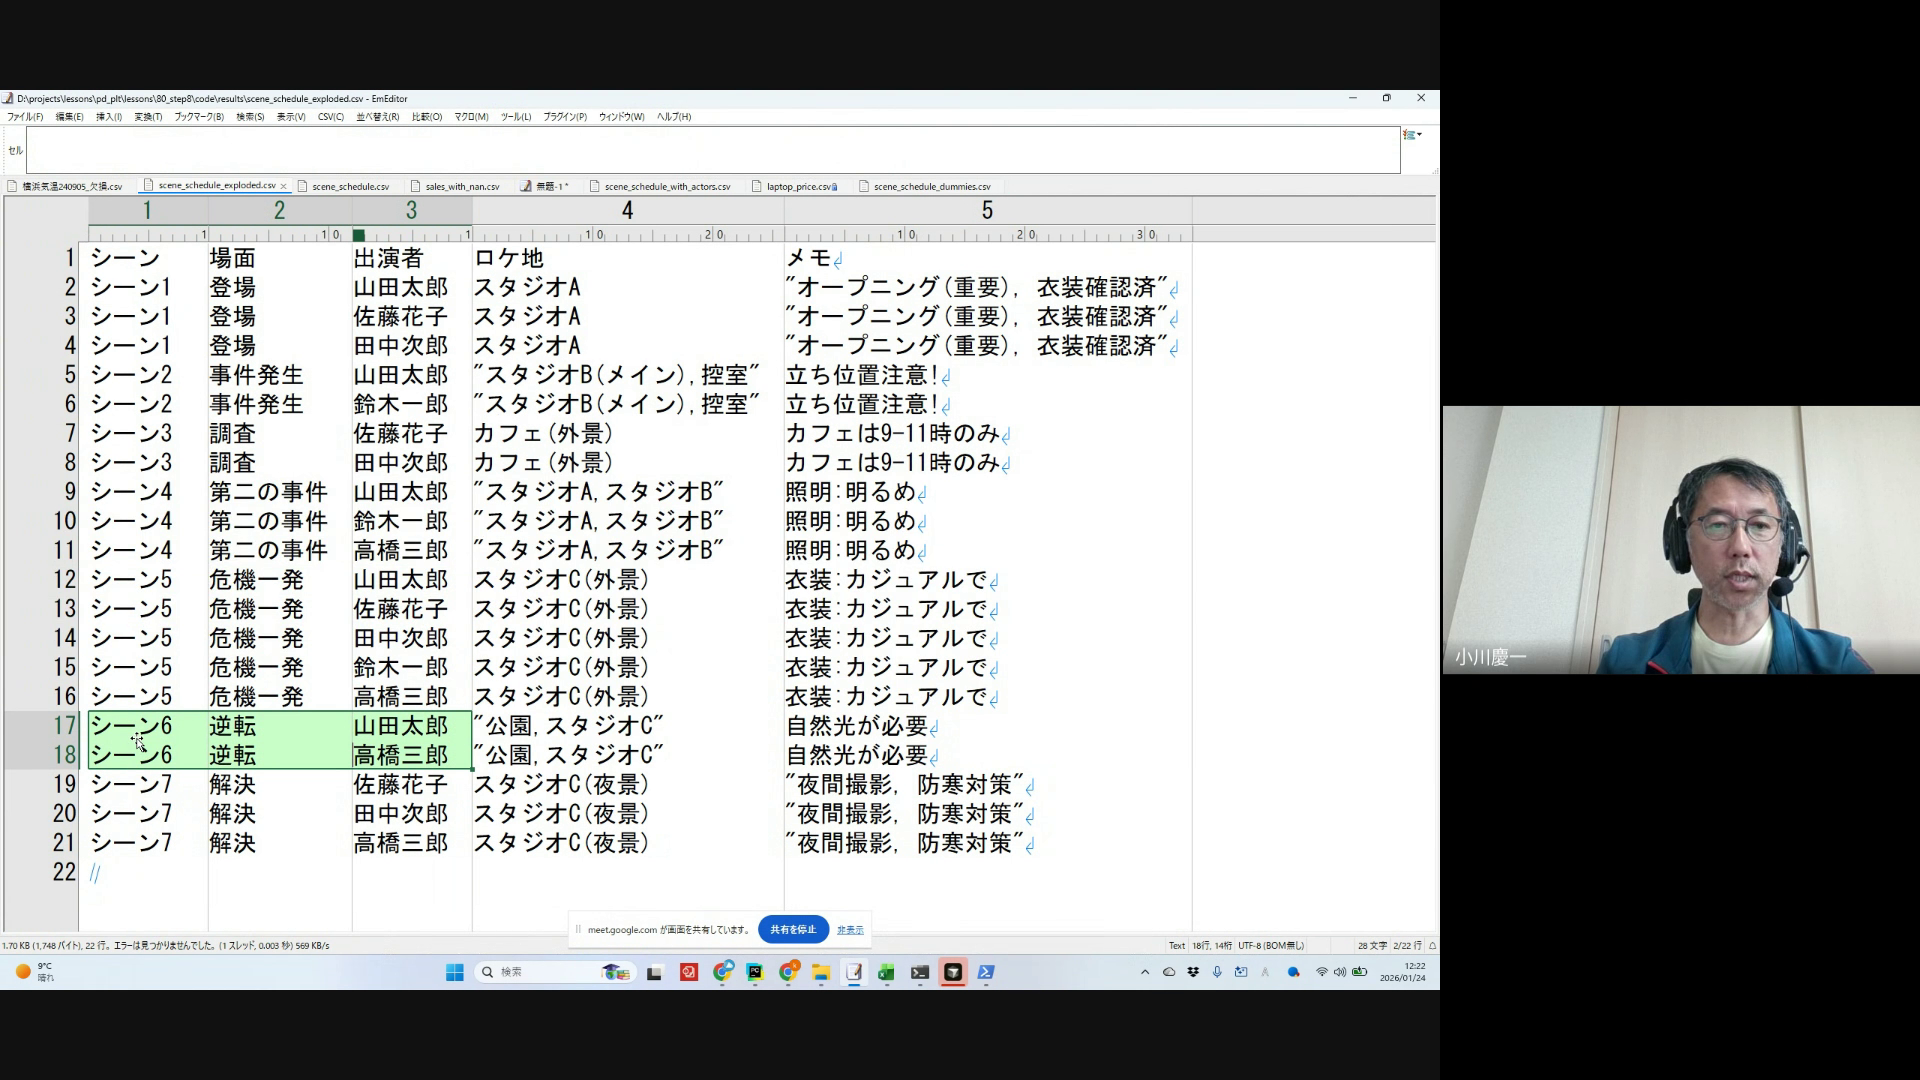Screen dimensions: 1920x1080
Task: Open PowerShell icon in taskbar
Action: [x=986, y=972]
